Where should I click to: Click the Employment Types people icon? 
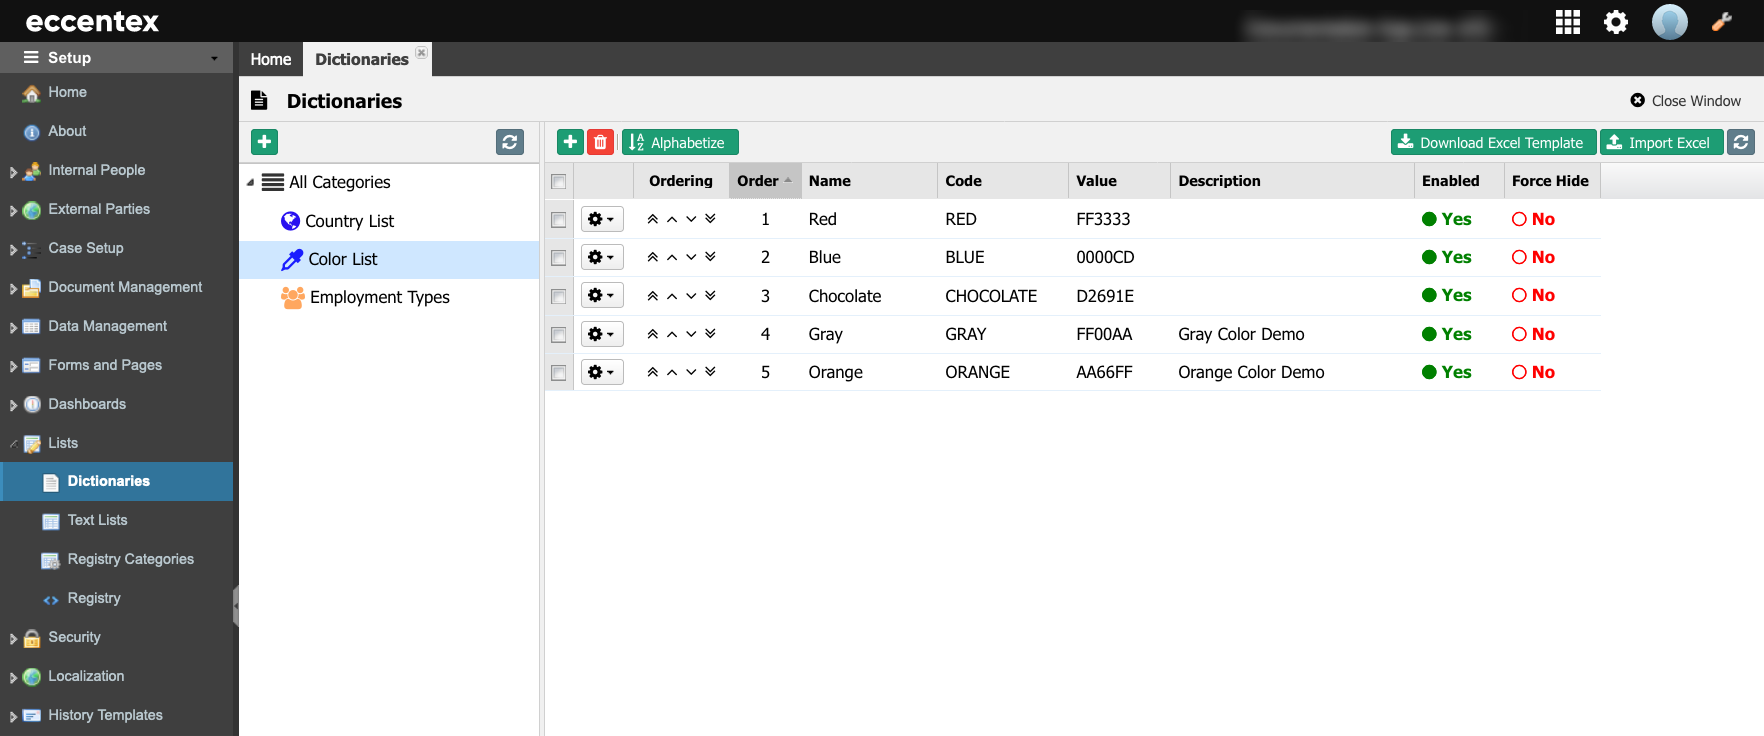coord(293,297)
